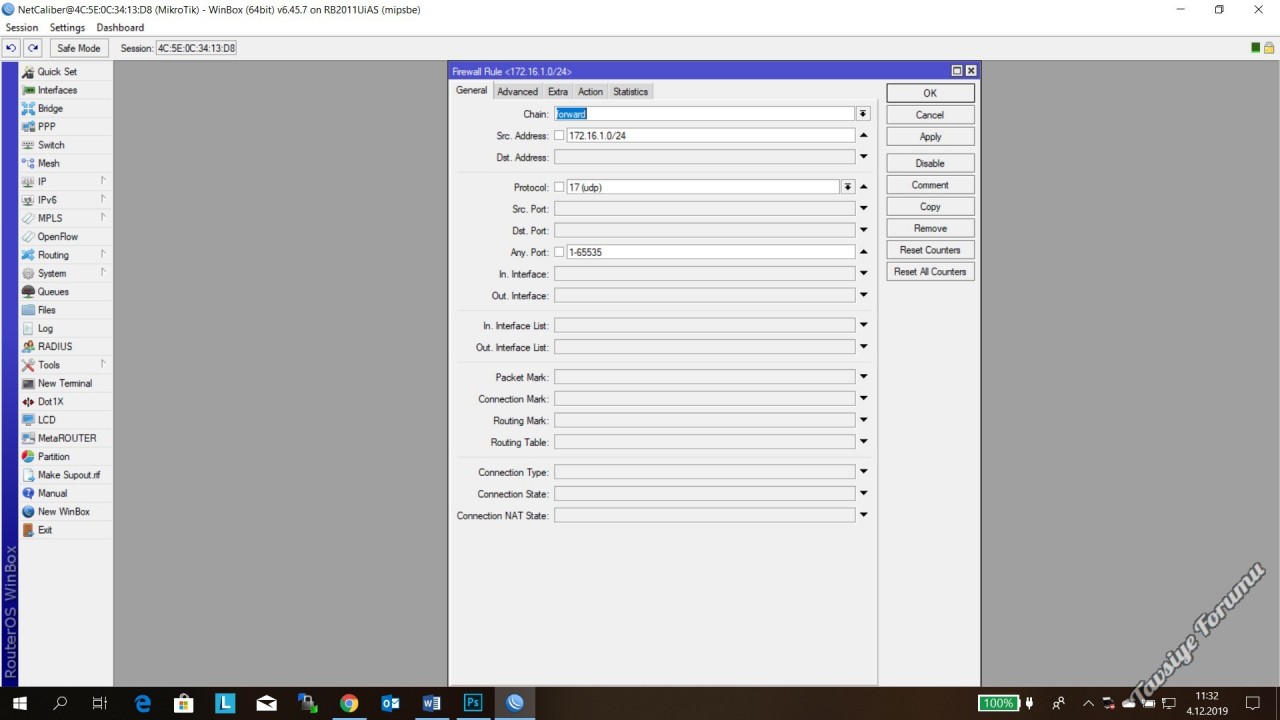The width and height of the screenshot is (1280, 720).
Task: Open the Chain dropdown list
Action: pyautogui.click(x=863, y=114)
